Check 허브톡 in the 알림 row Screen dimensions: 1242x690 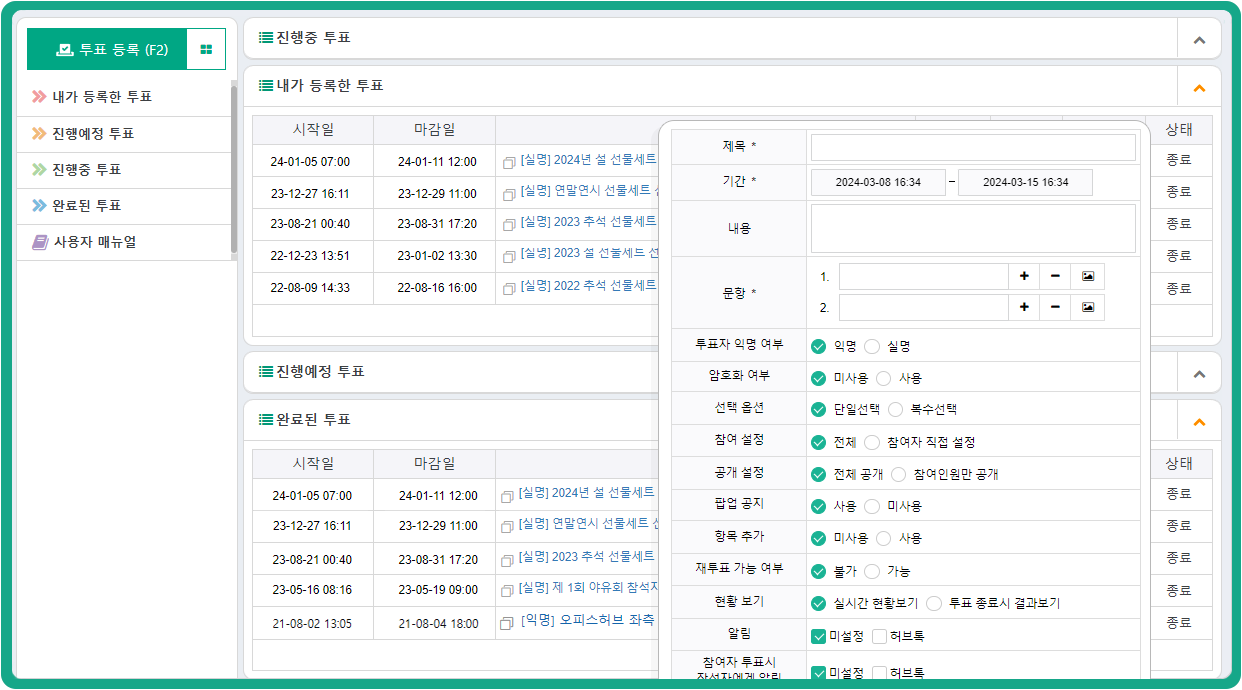(880, 636)
